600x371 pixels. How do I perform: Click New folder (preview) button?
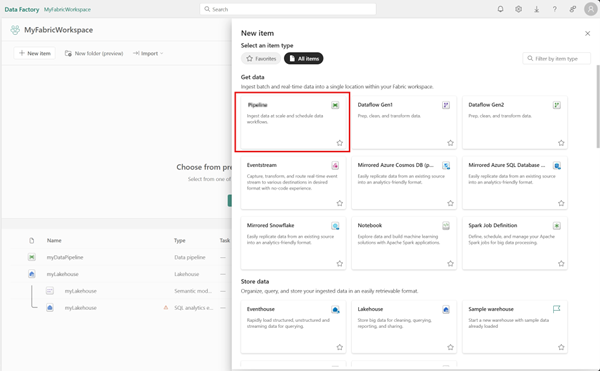94,53
